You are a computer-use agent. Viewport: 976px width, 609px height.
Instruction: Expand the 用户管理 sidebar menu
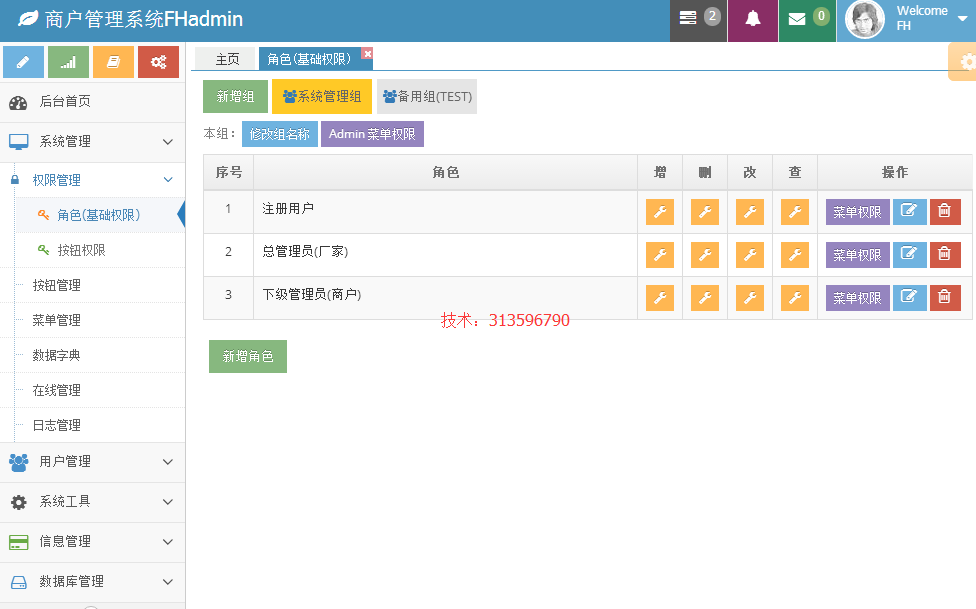pyautogui.click(x=92, y=461)
